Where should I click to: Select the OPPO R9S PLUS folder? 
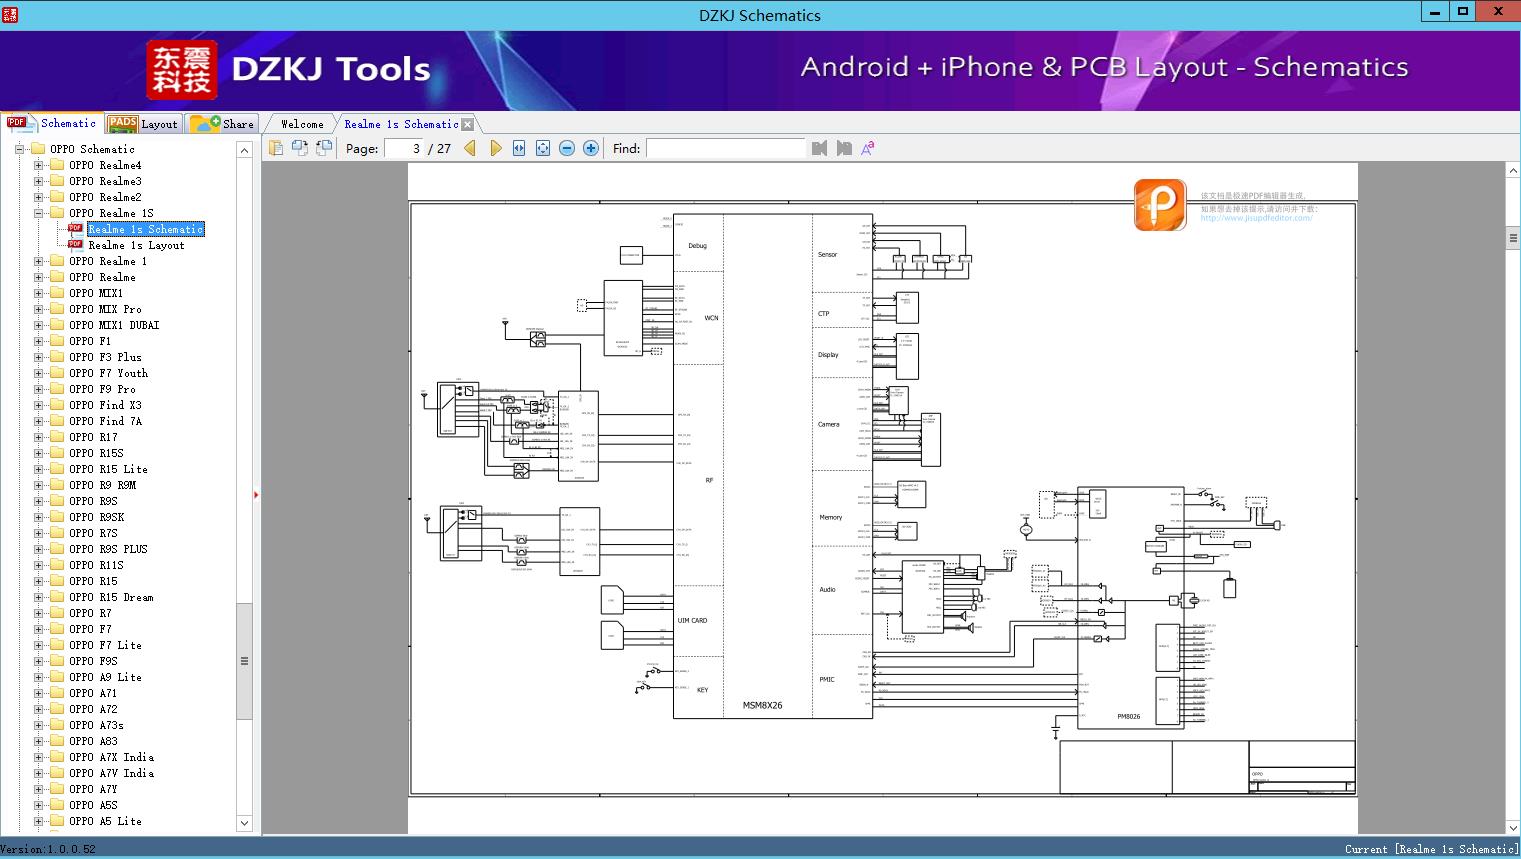click(108, 549)
